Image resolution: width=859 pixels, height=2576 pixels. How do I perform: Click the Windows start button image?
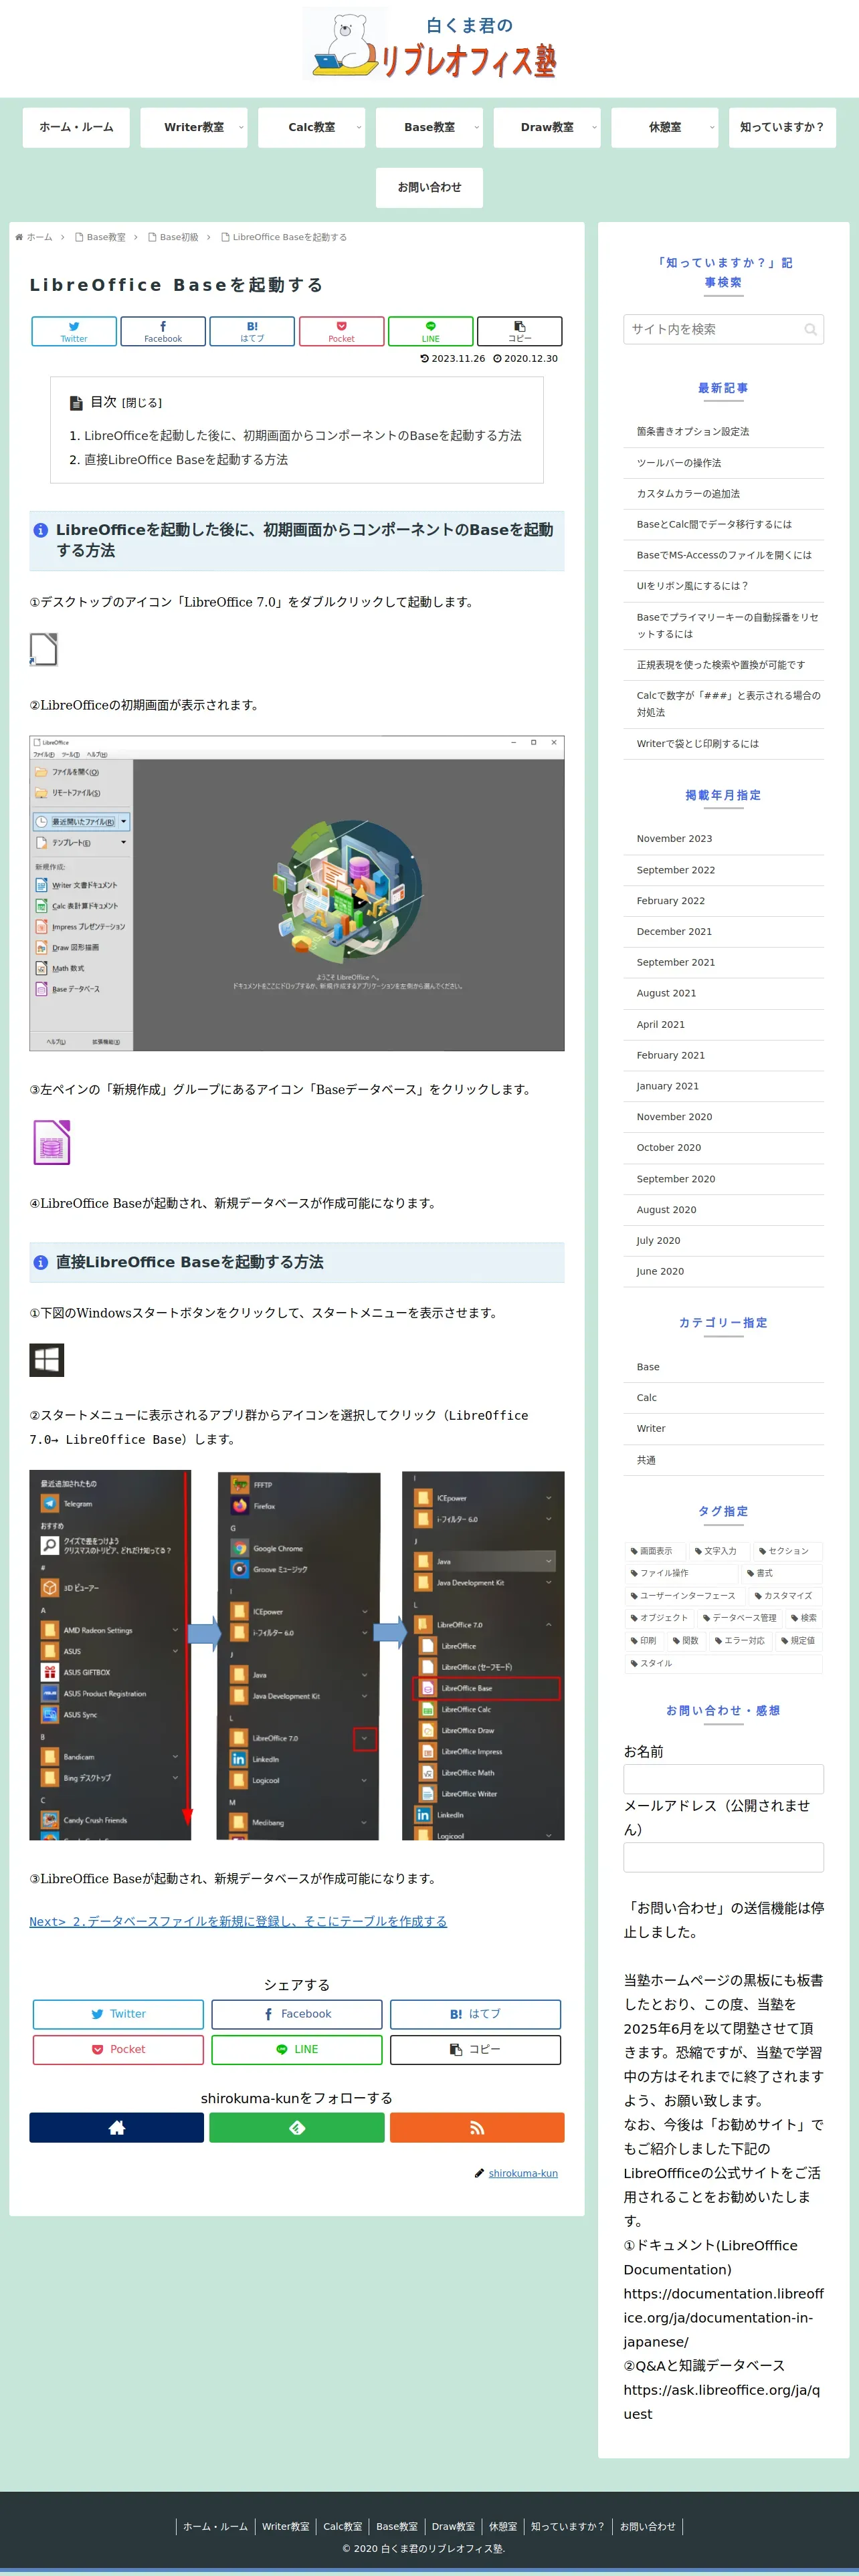[x=47, y=1360]
